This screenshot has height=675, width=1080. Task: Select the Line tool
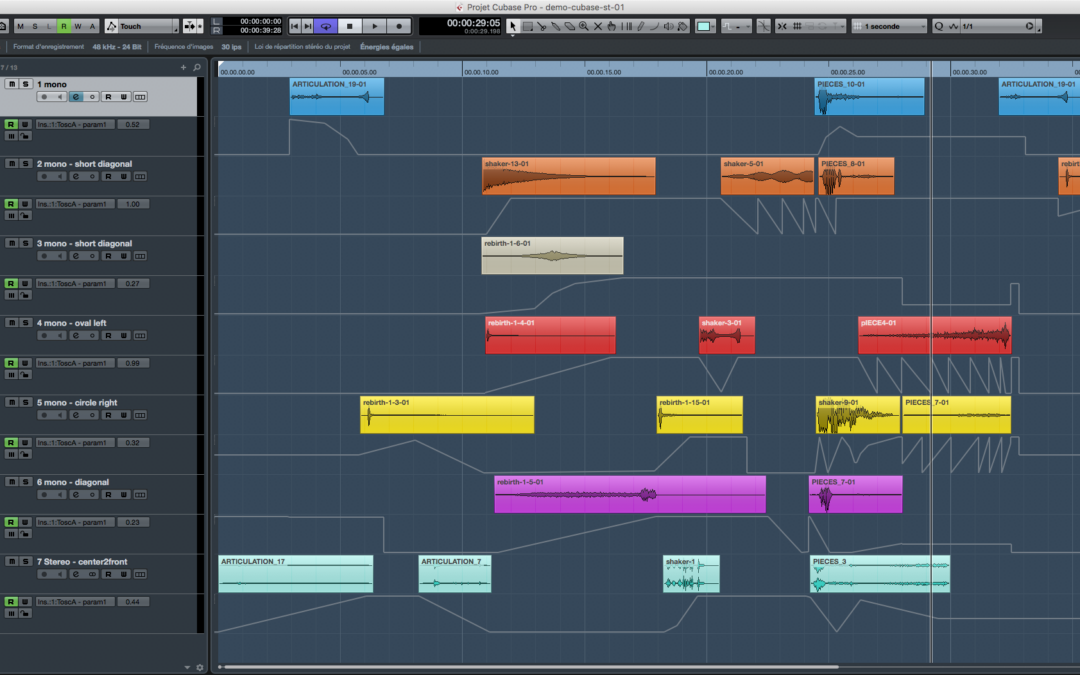654,26
